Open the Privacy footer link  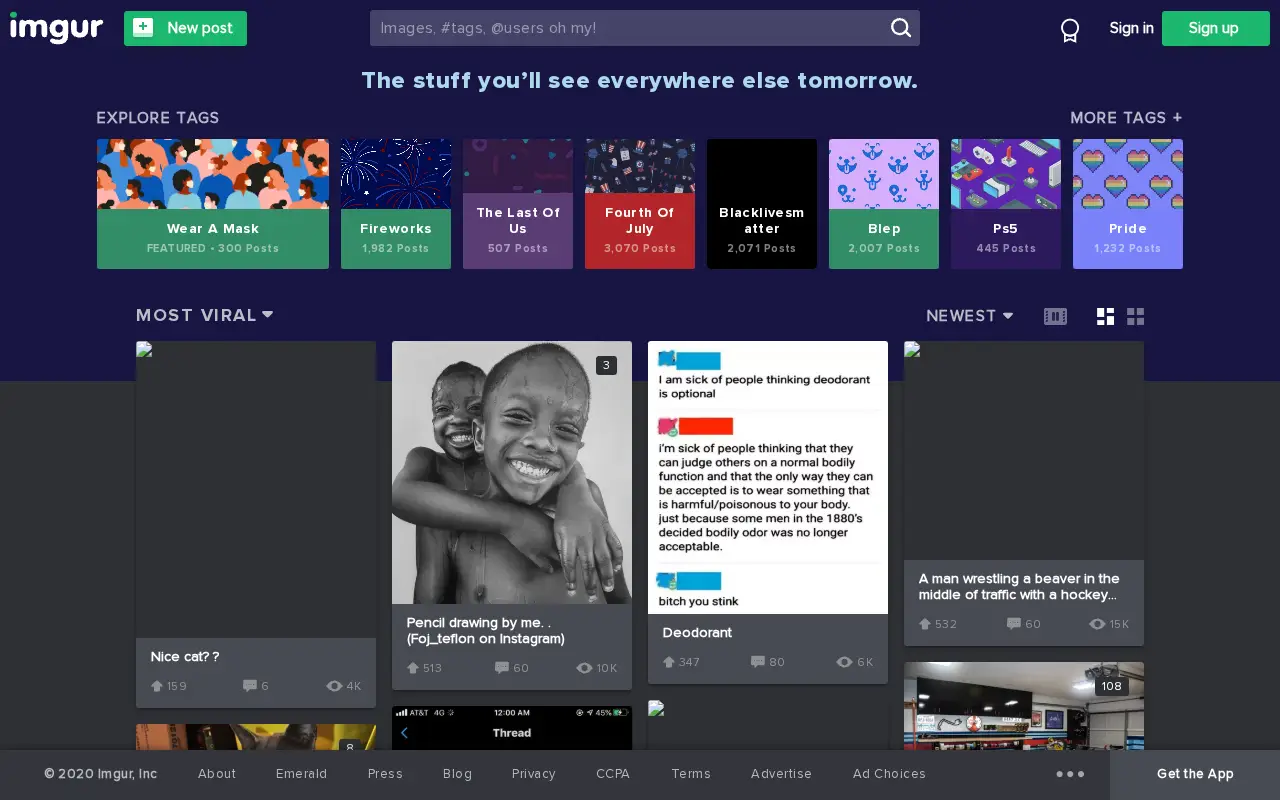tap(534, 774)
